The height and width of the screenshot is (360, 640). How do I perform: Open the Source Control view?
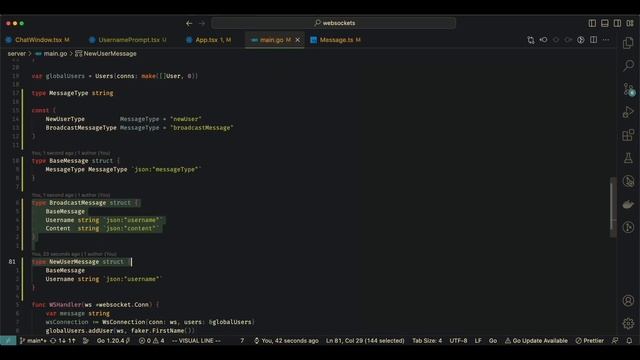pyautogui.click(x=628, y=89)
